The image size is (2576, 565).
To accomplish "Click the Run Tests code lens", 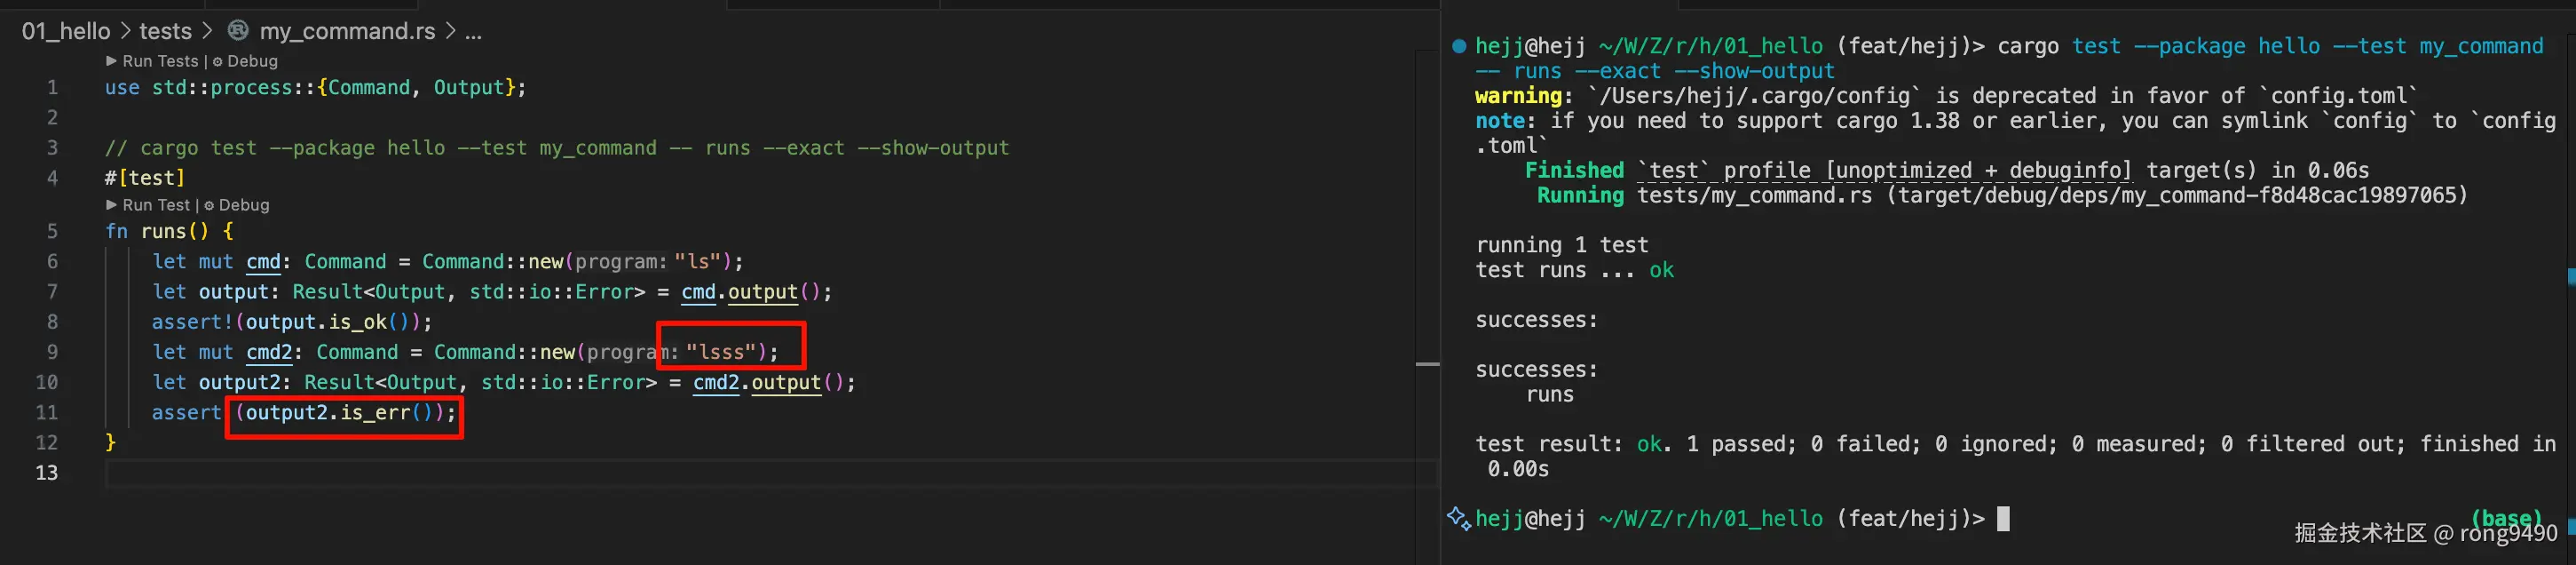I will pyautogui.click(x=160, y=61).
